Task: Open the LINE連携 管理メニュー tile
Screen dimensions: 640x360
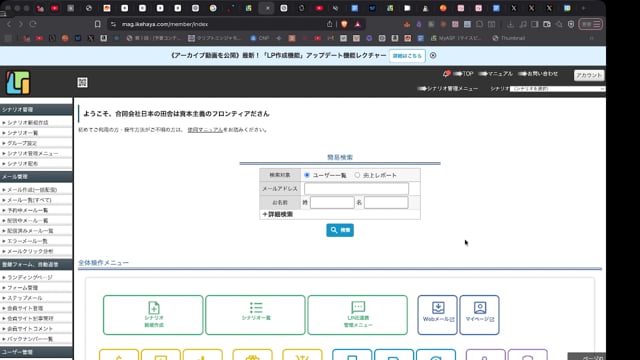Action: [358, 315]
